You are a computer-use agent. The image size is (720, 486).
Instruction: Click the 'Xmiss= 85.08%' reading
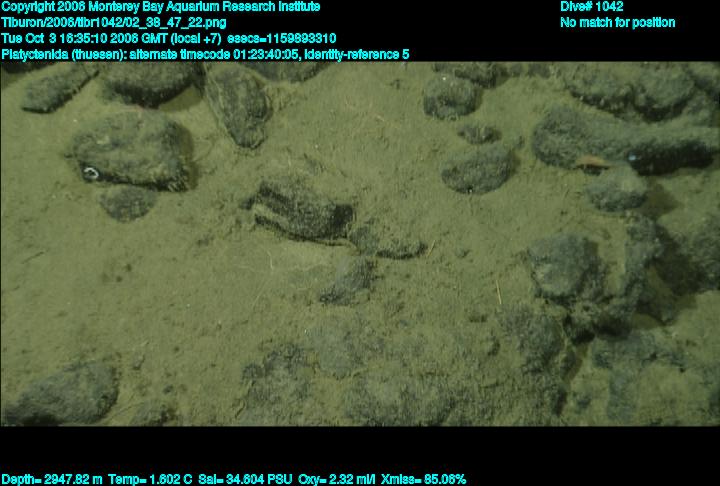tap(423, 480)
